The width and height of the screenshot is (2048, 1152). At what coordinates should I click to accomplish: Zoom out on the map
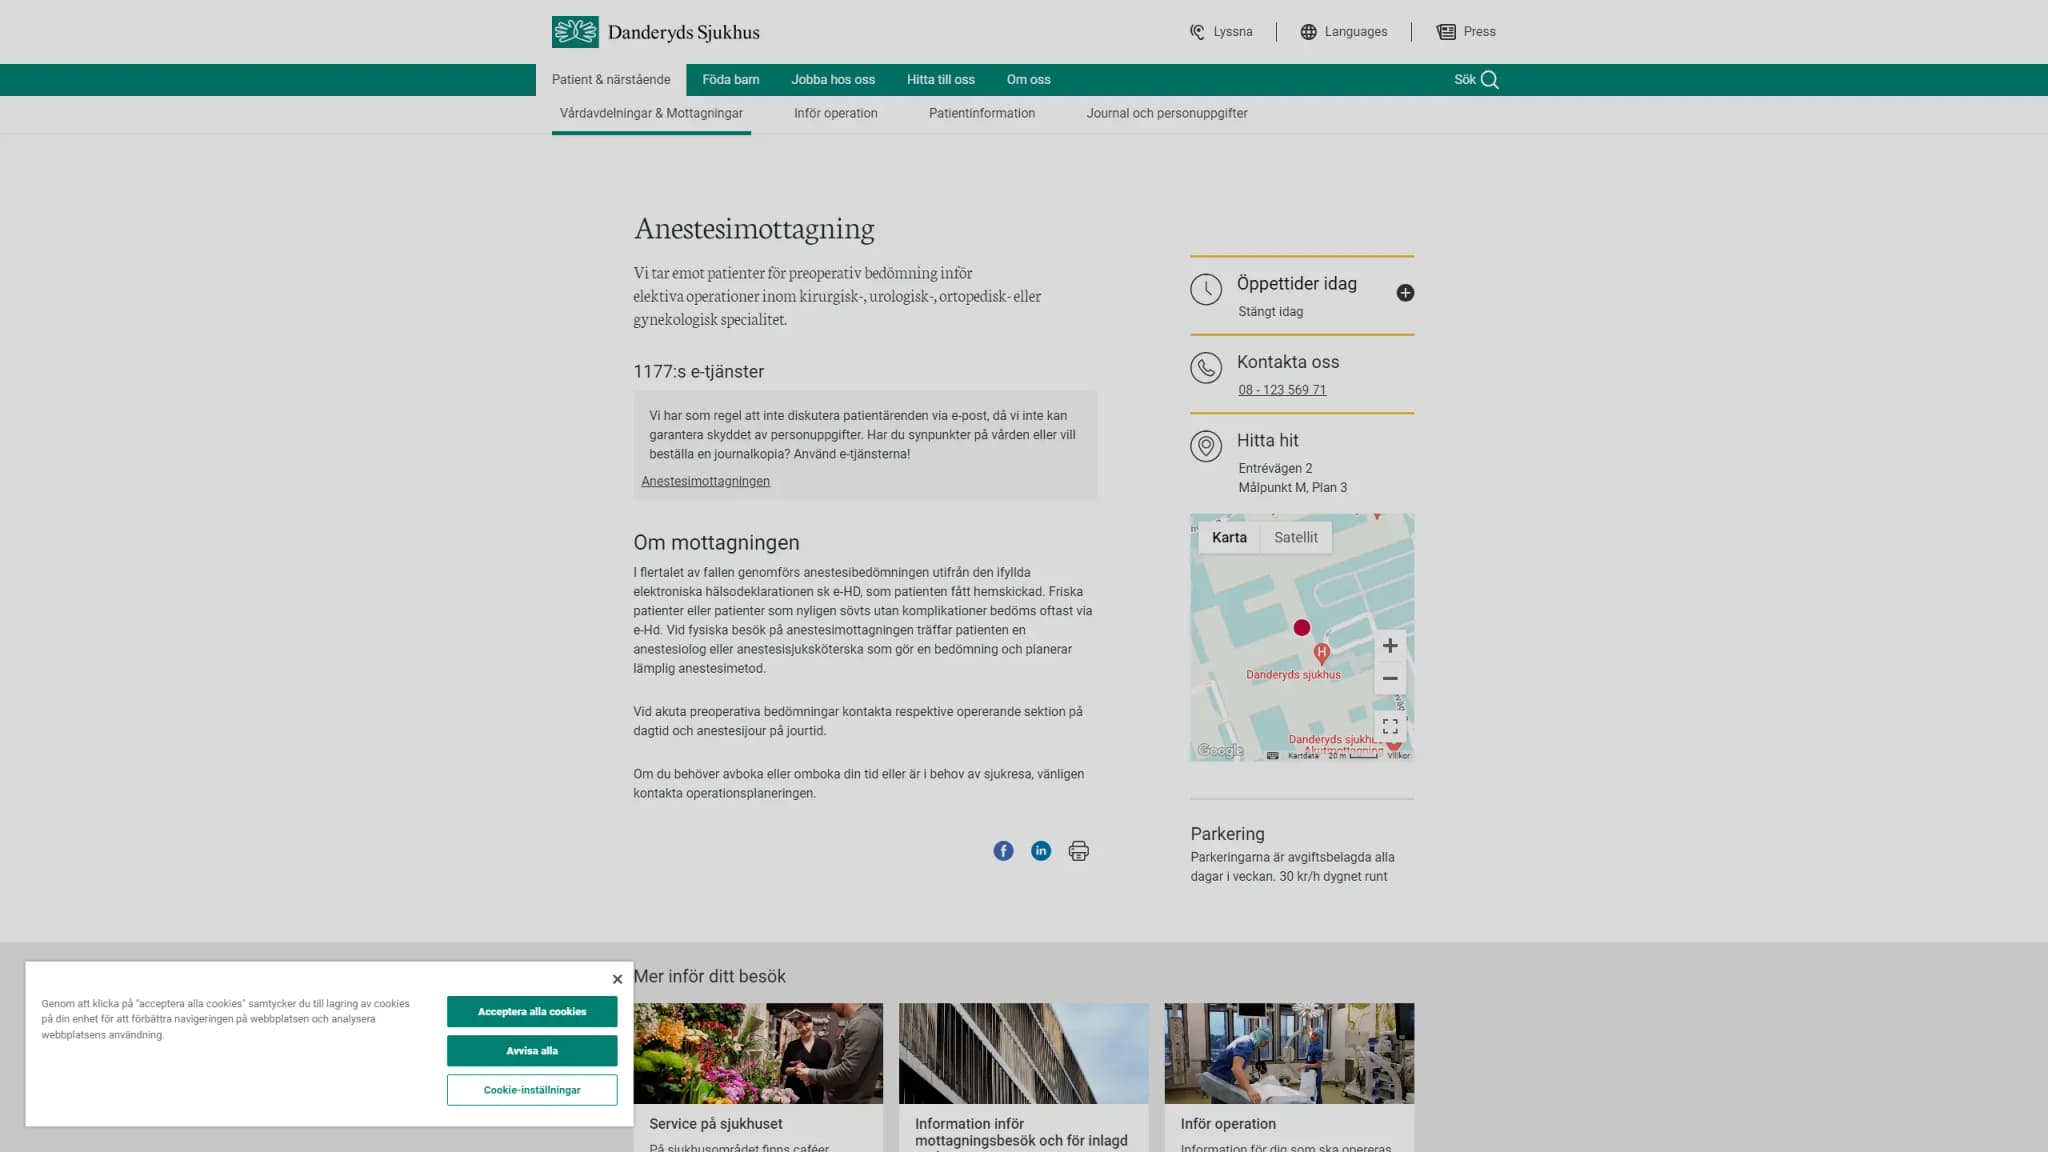click(x=1390, y=678)
